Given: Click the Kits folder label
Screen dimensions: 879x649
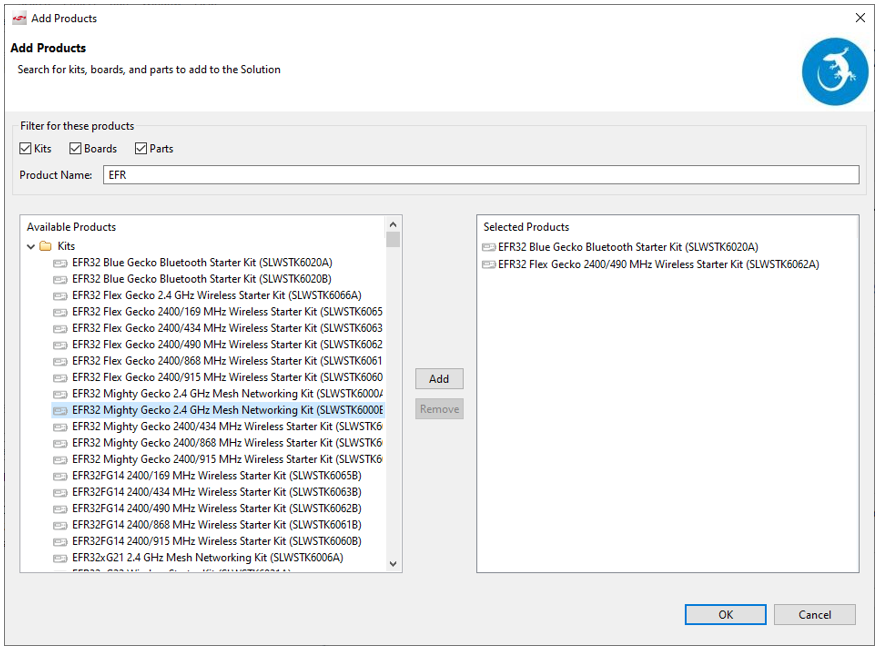Looking at the screenshot, I should (66, 246).
